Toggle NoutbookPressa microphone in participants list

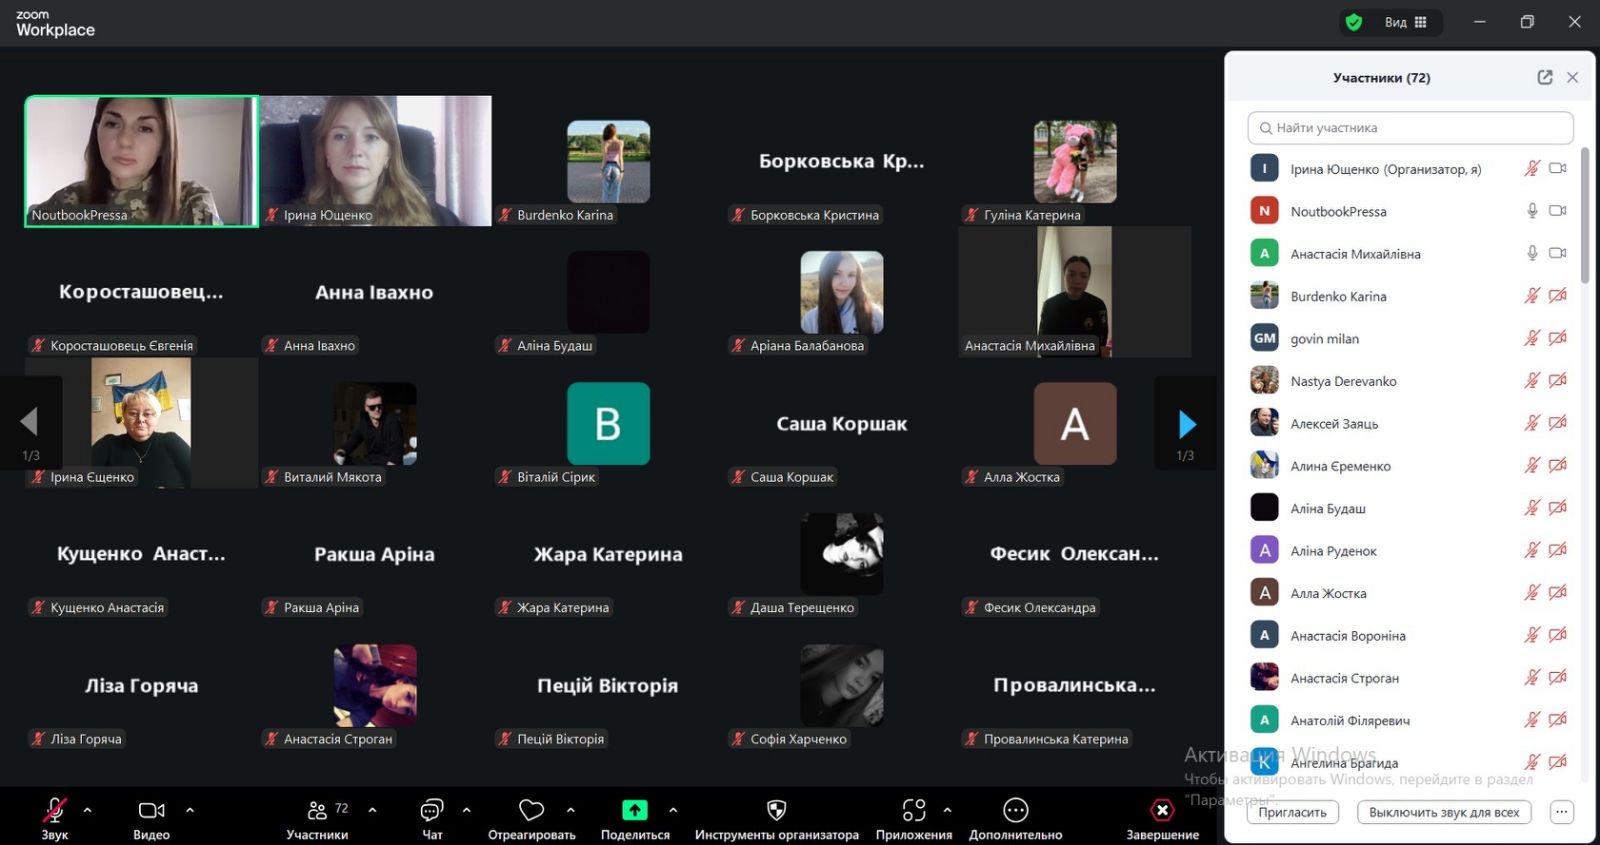[1531, 211]
